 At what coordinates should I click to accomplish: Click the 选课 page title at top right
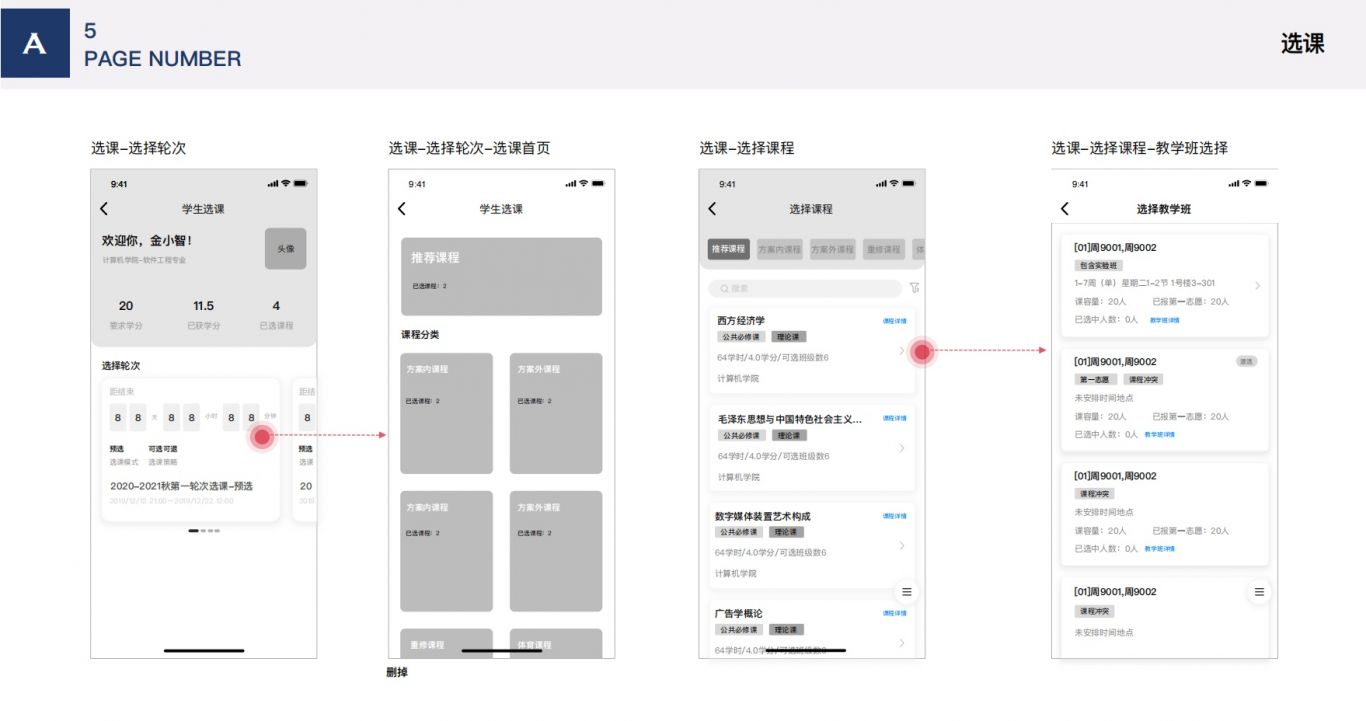coord(1303,43)
